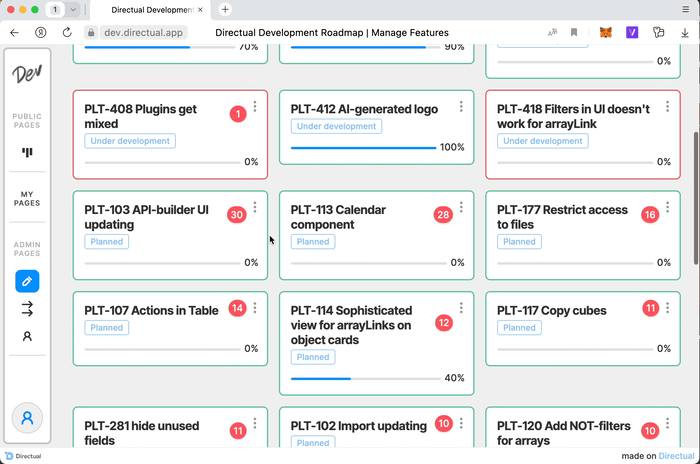Click the browser reload icon
The width and height of the screenshot is (700, 464).
67,32
